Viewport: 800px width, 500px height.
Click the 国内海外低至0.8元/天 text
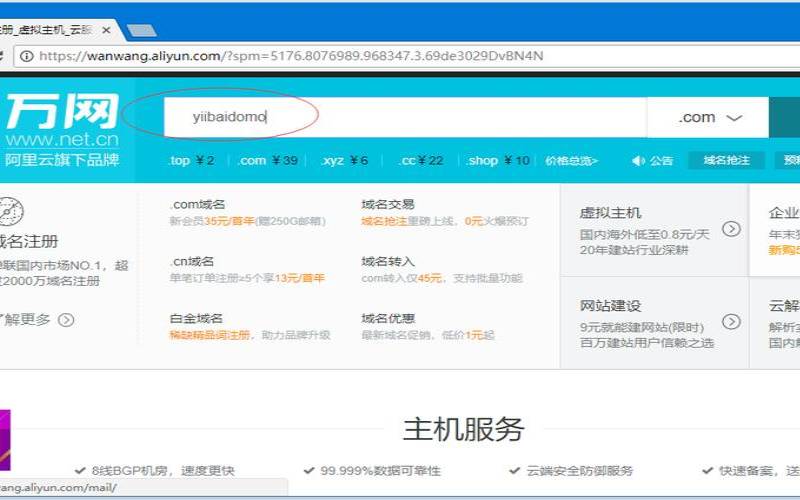coord(644,235)
